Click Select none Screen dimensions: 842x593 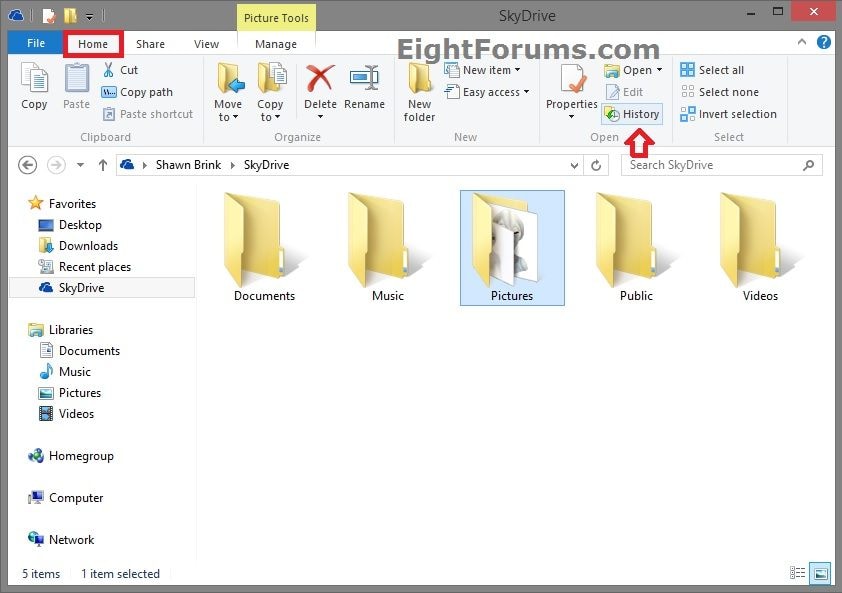(720, 92)
